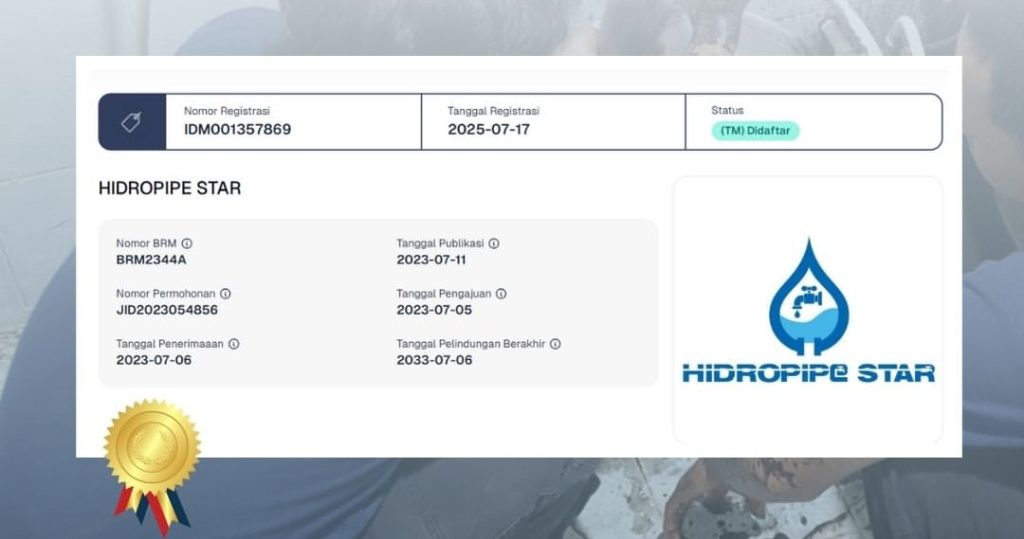Select application number JID2023054856

pyautogui.click(x=167, y=310)
